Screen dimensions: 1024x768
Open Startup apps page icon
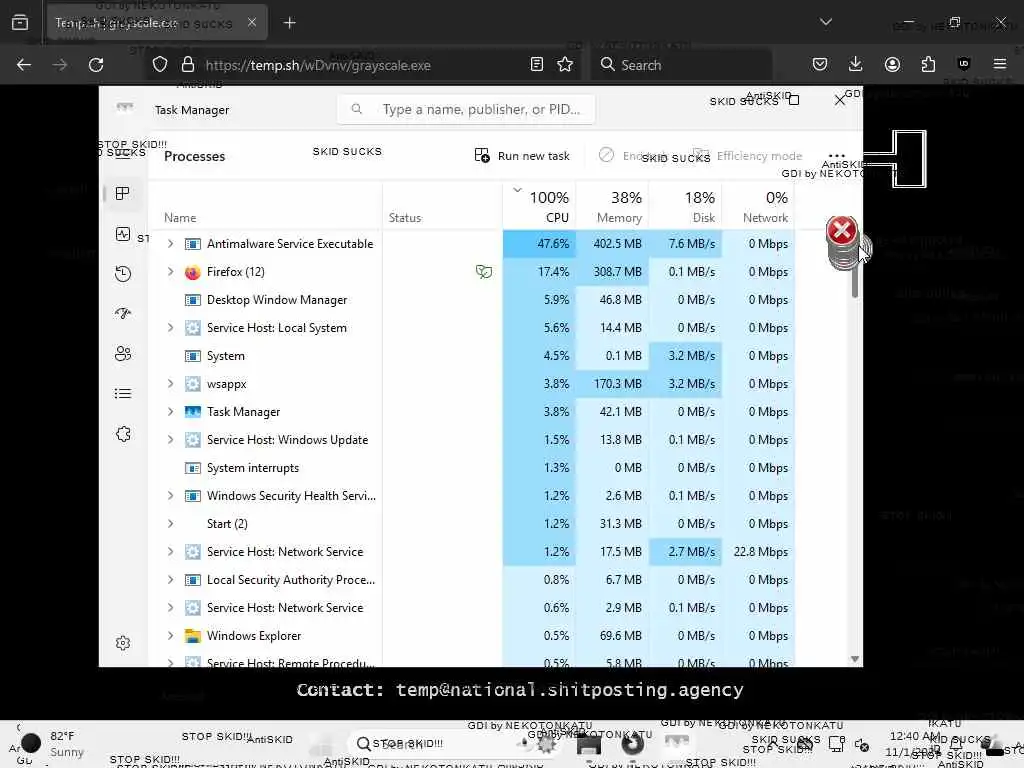pos(122,313)
